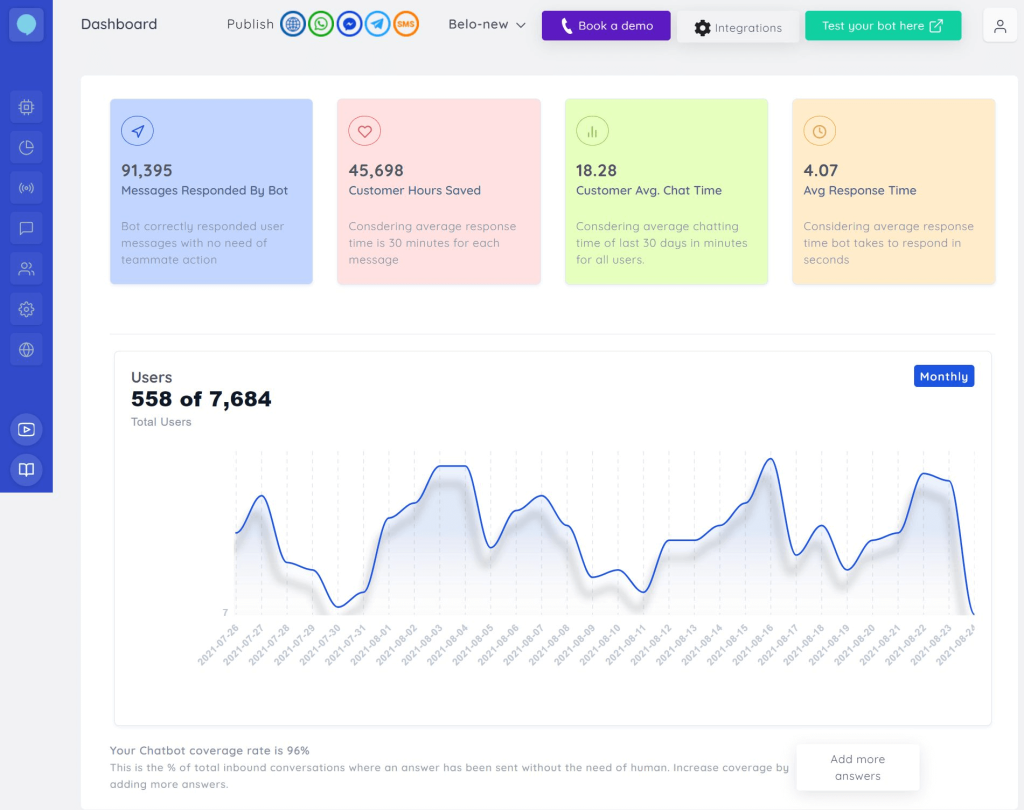1024x810 pixels.
Task: Click the WhatsApp publish channel icon
Action: pos(321,25)
